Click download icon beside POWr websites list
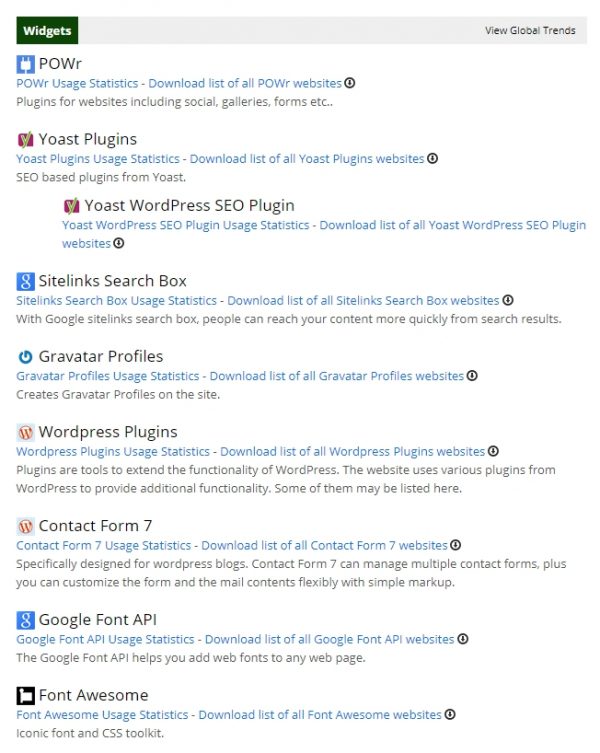The width and height of the screenshot is (600, 753). [350, 83]
